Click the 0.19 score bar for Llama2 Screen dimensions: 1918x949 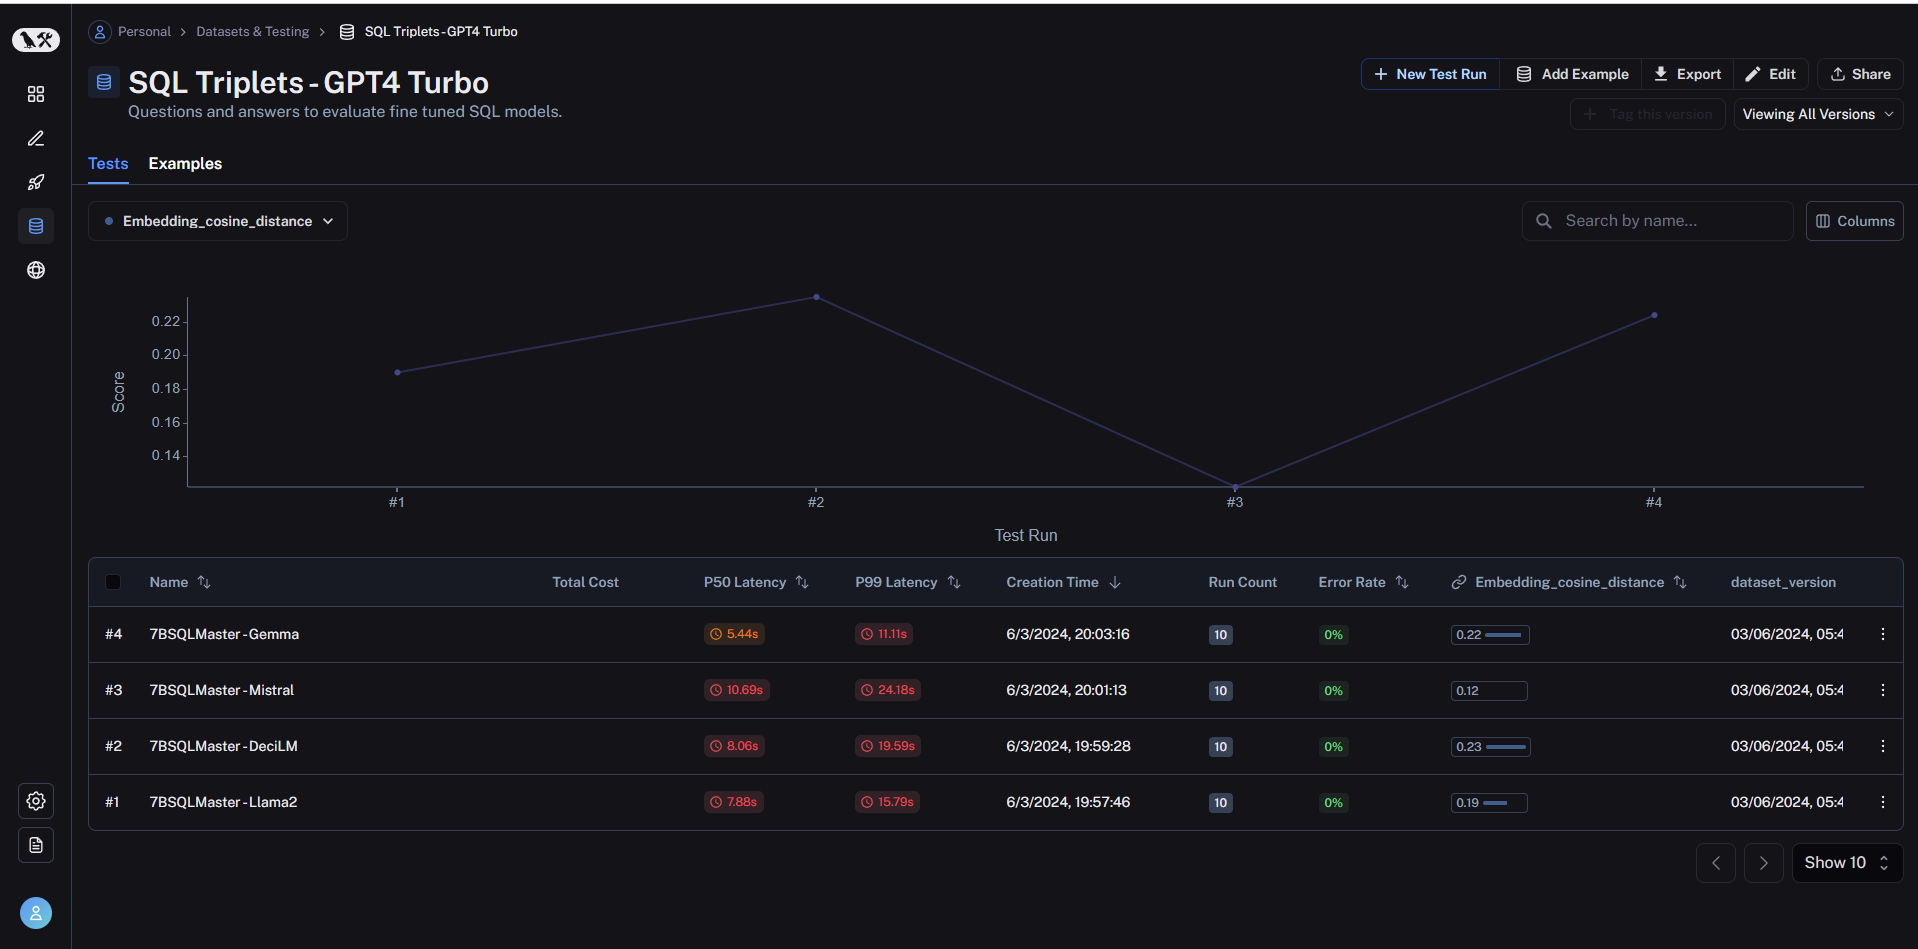point(1489,803)
